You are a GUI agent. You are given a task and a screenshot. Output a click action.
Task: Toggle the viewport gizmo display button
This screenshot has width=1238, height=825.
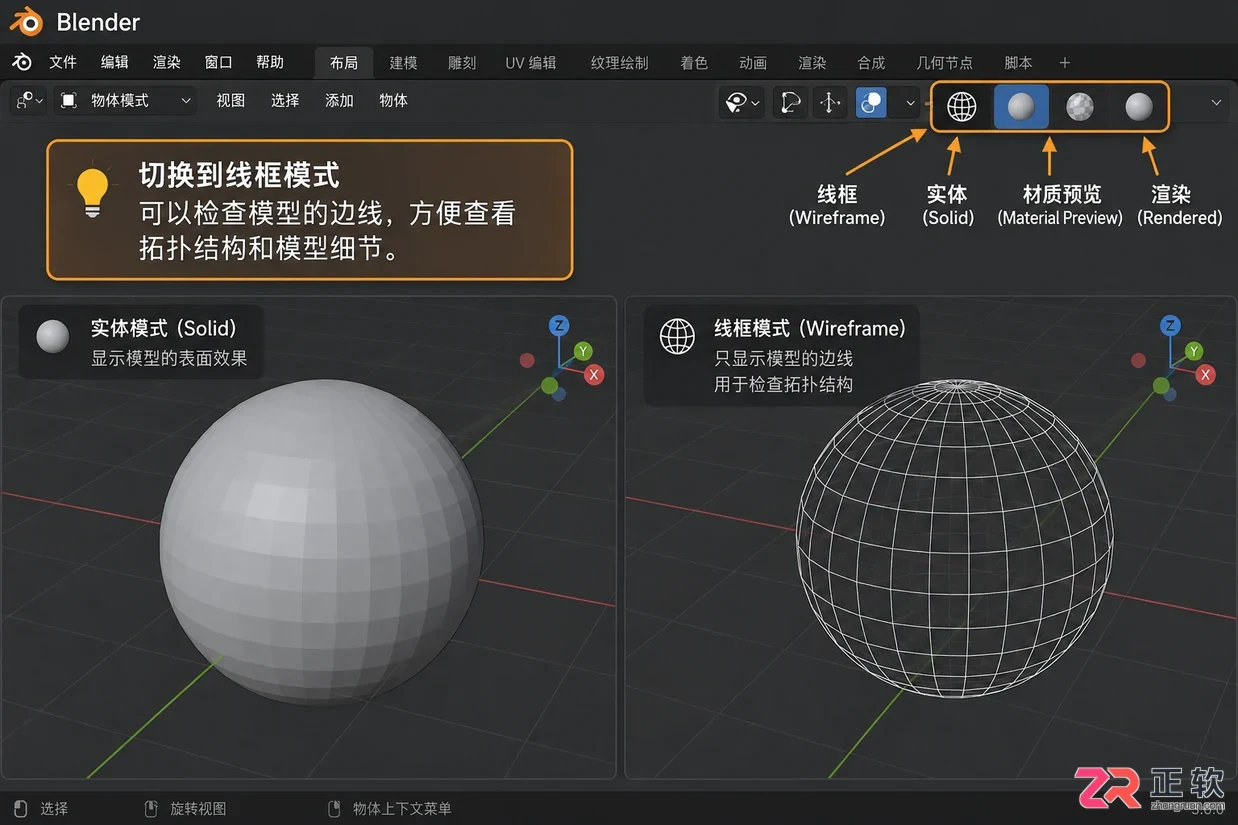829,102
